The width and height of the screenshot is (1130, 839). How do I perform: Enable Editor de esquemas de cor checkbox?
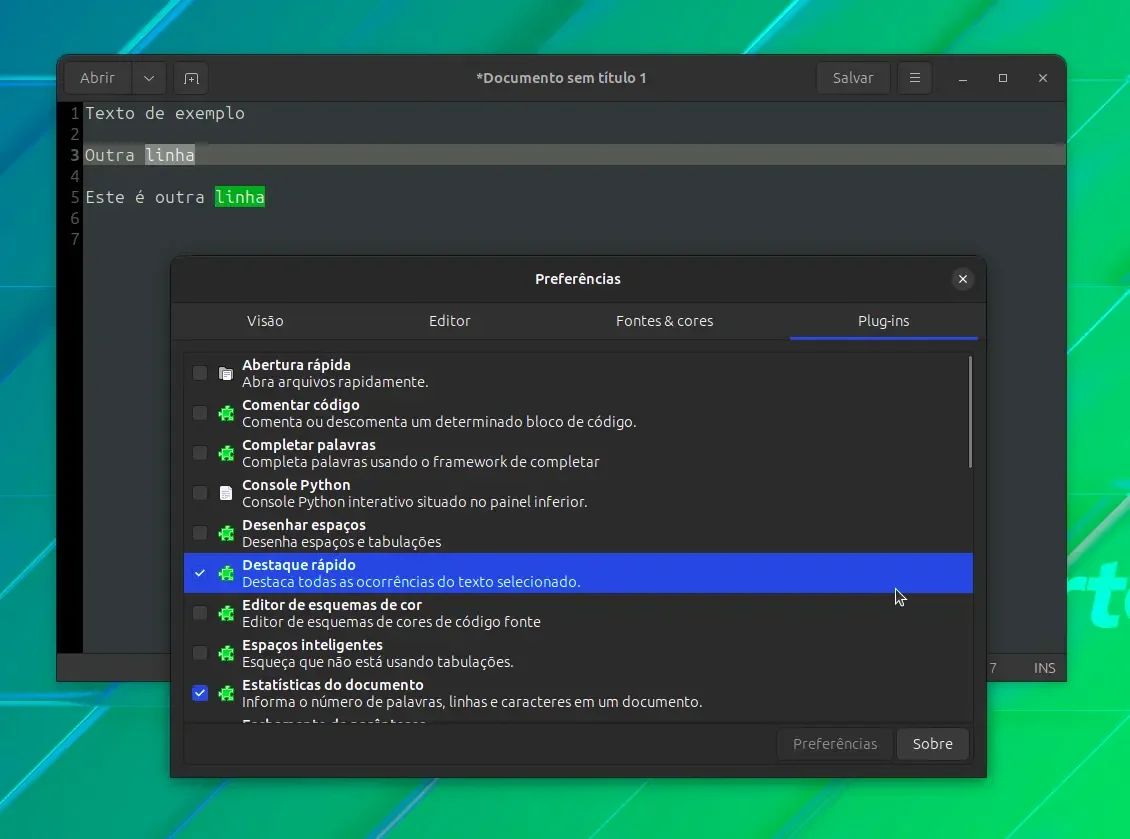click(200, 613)
